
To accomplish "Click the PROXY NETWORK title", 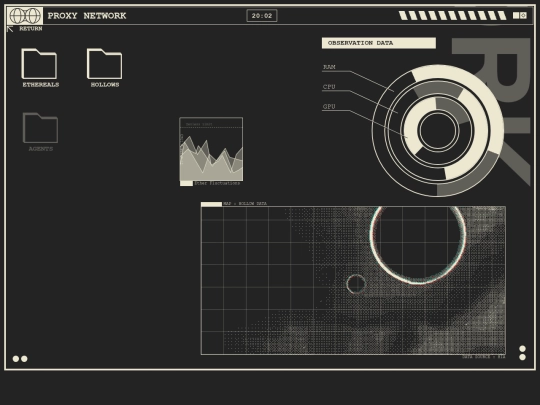I will [87, 16].
